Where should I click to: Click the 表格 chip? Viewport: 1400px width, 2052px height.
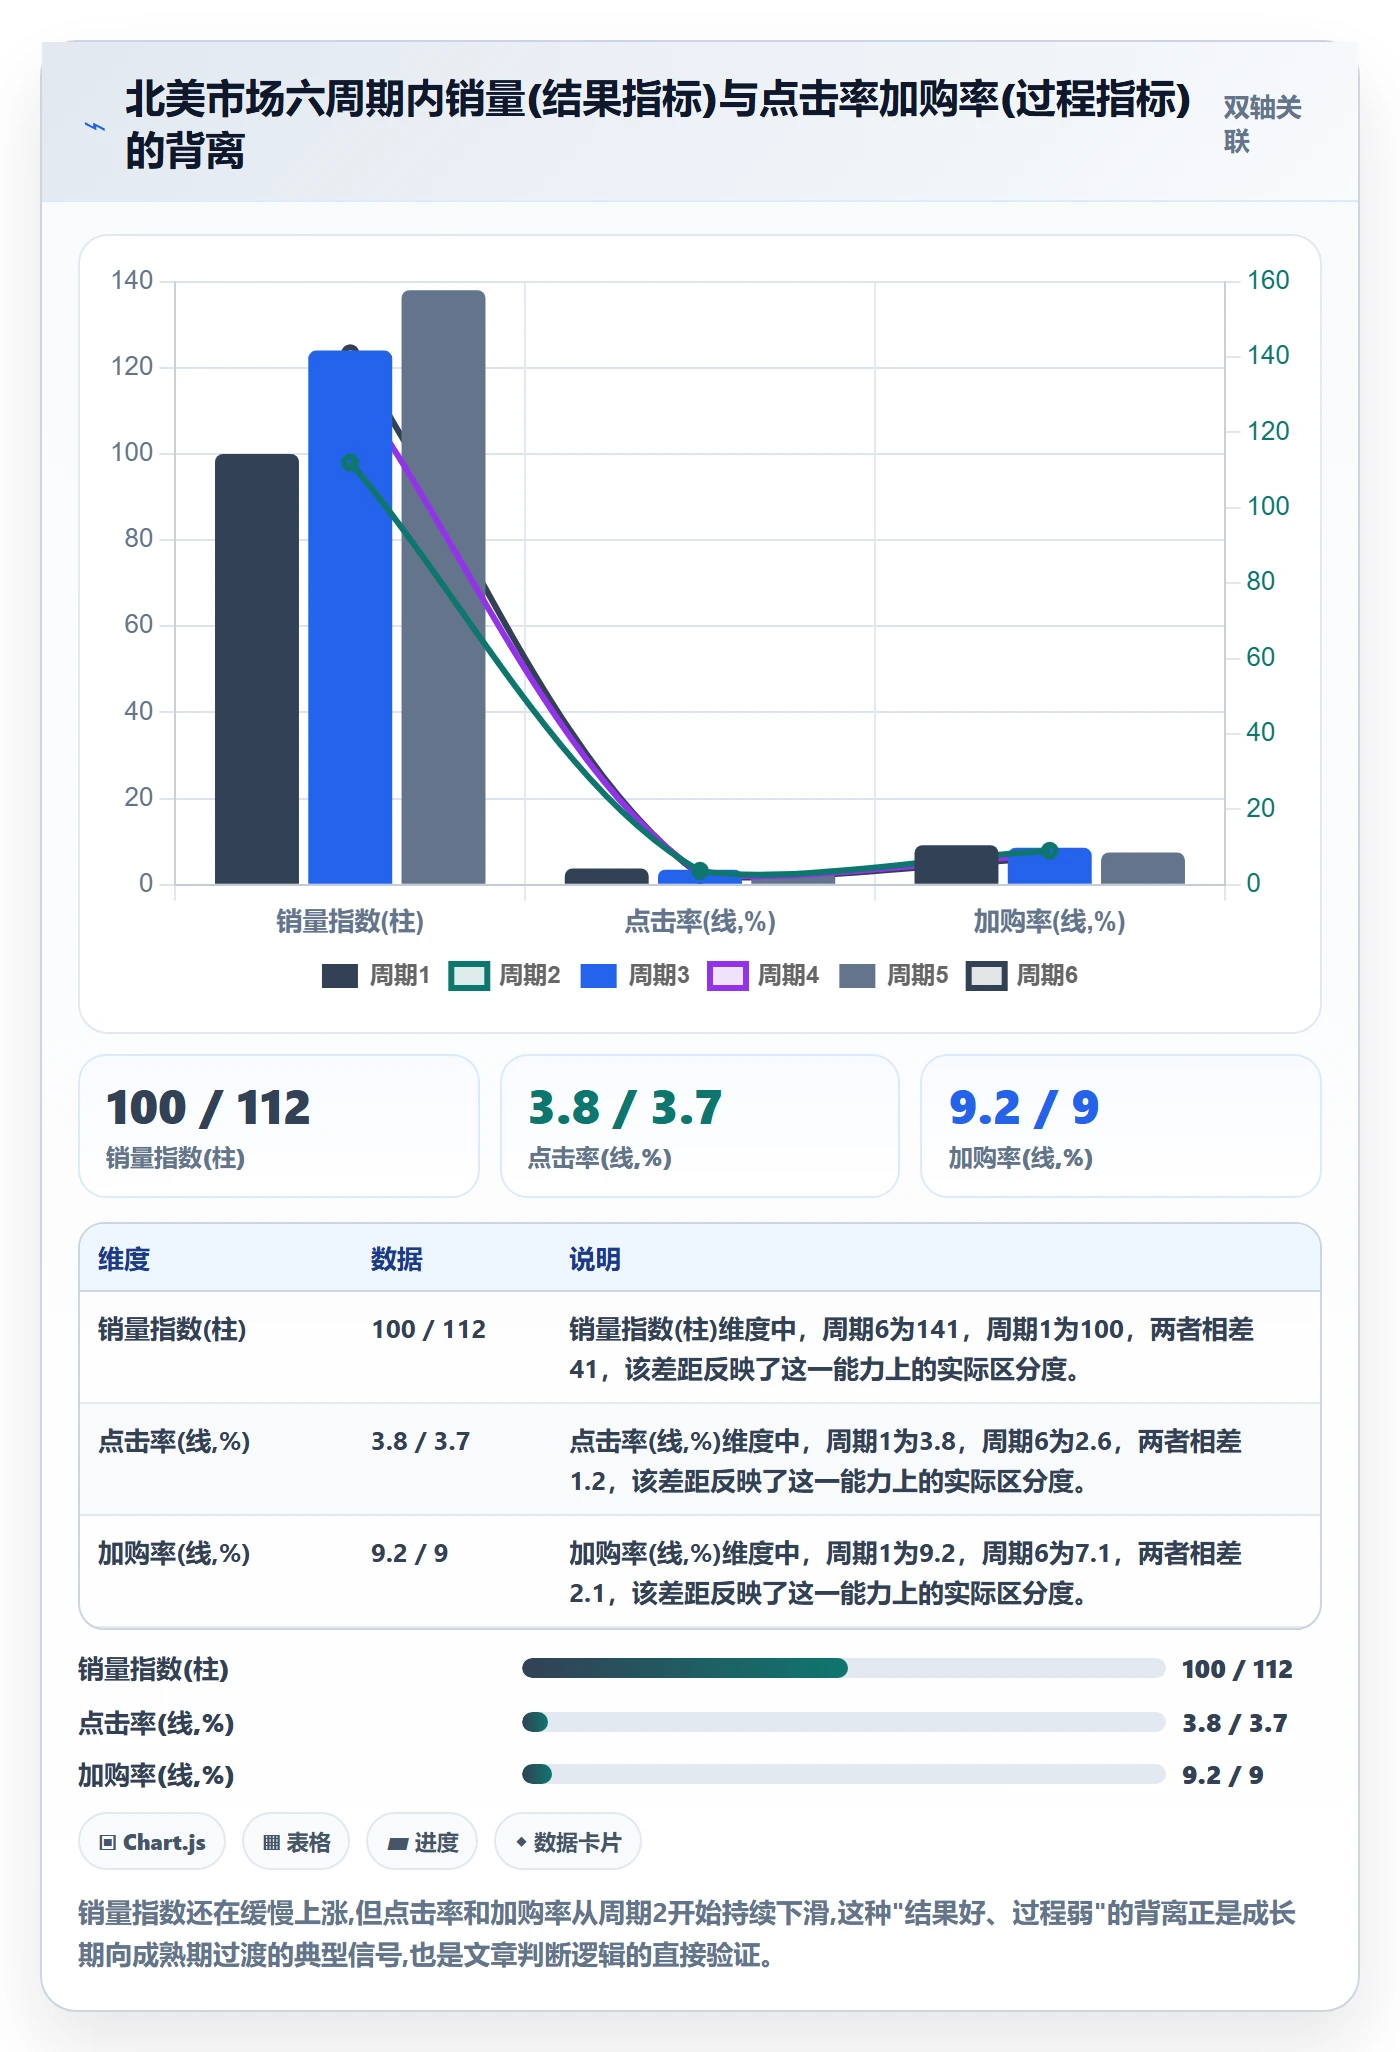click(x=296, y=1842)
